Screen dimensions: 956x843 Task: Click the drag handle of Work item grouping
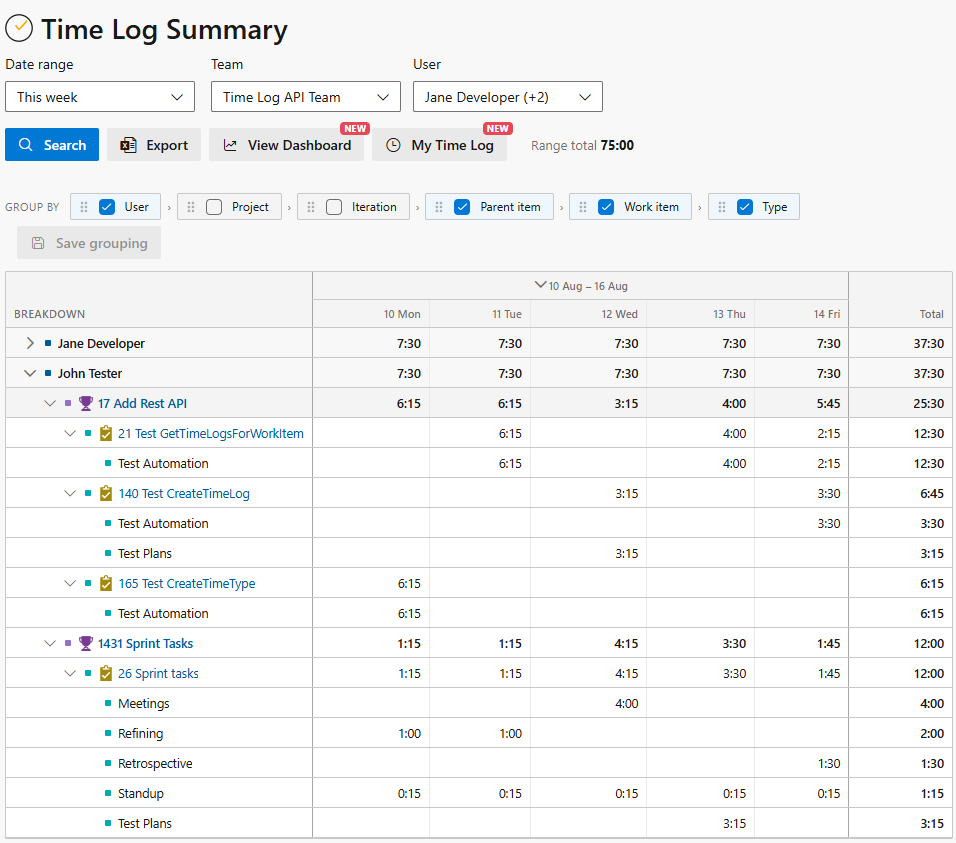583,207
